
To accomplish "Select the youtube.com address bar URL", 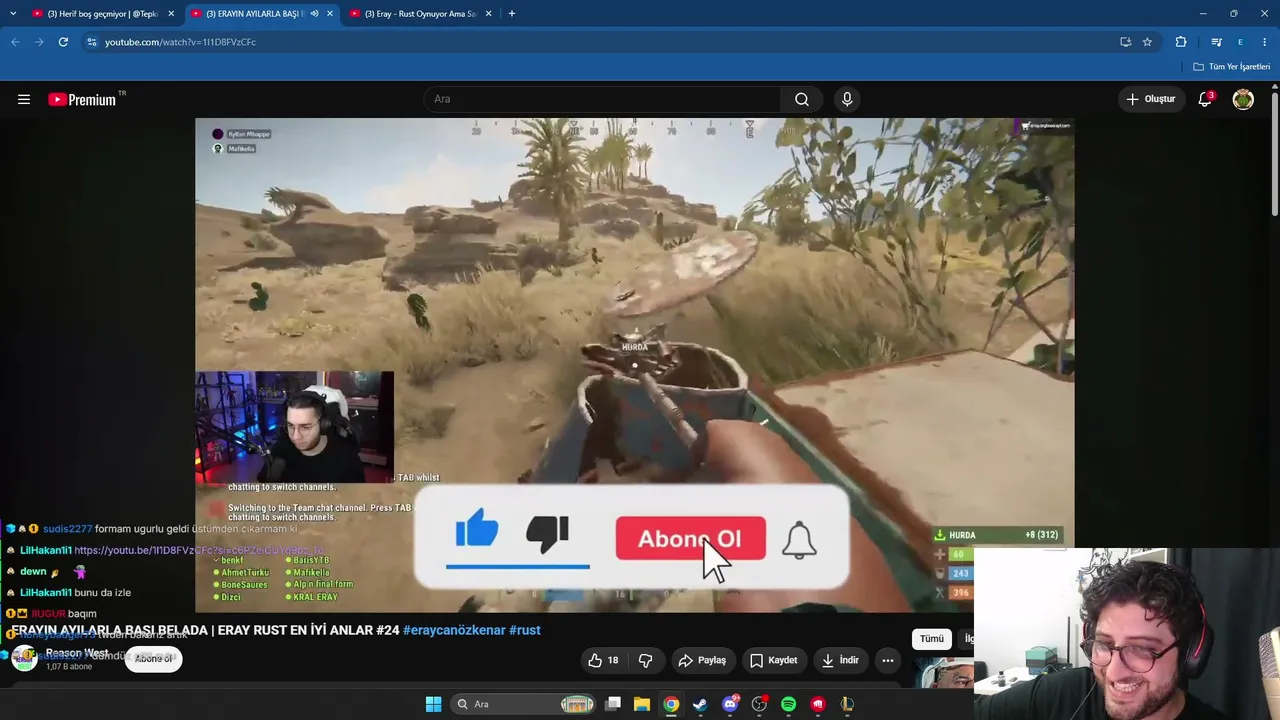I will pos(180,42).
